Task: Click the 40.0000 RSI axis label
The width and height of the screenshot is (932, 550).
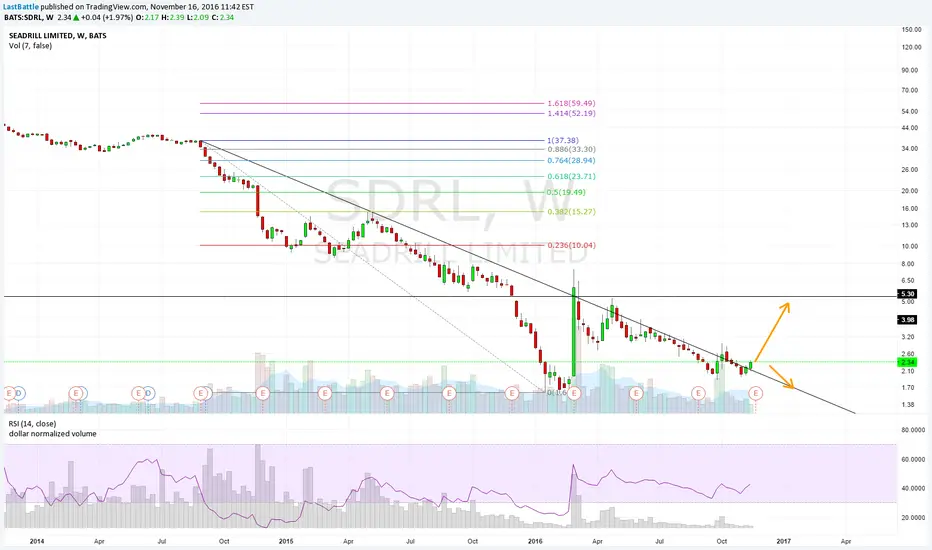Action: pyautogui.click(x=914, y=489)
